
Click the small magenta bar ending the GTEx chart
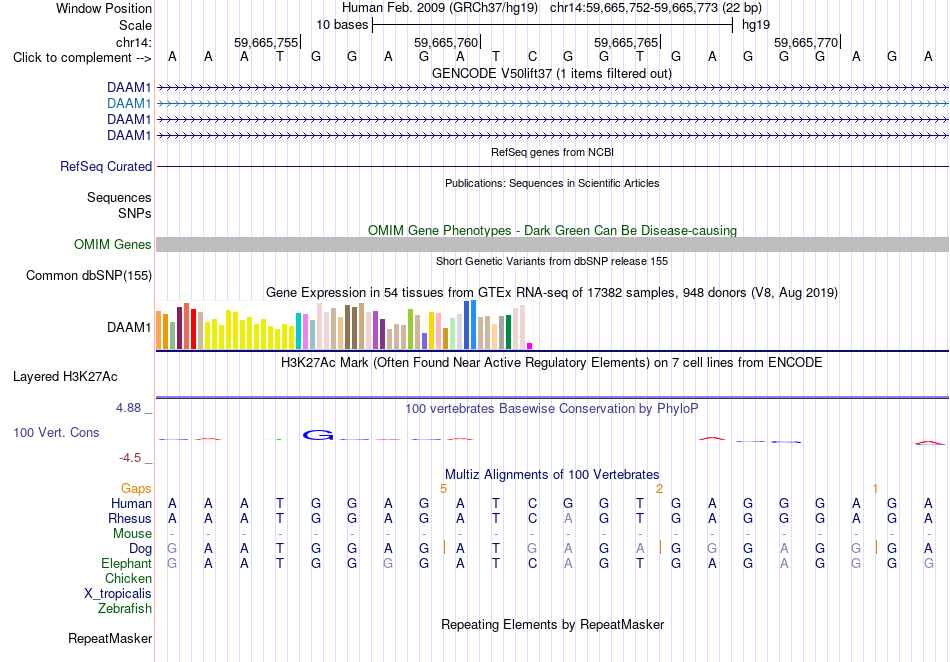tap(530, 346)
